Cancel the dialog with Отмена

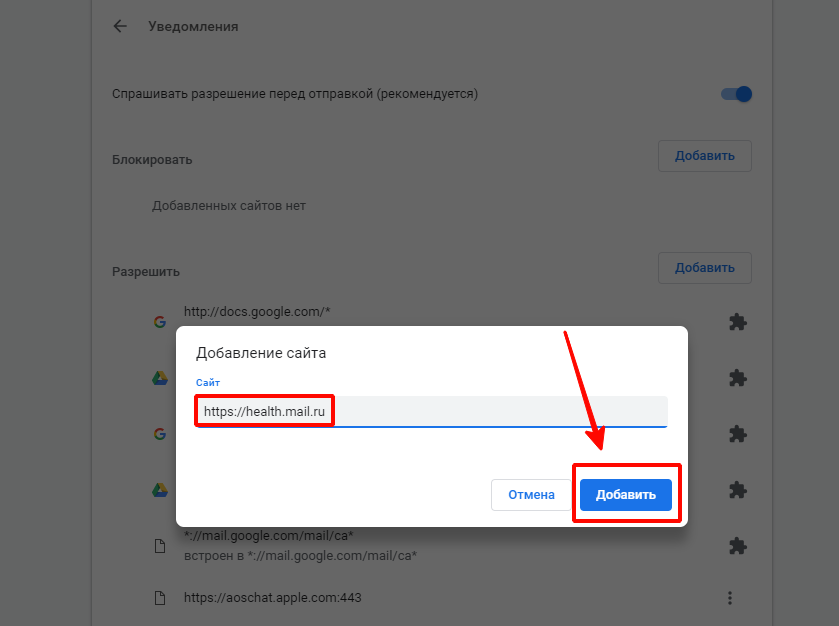coord(531,495)
